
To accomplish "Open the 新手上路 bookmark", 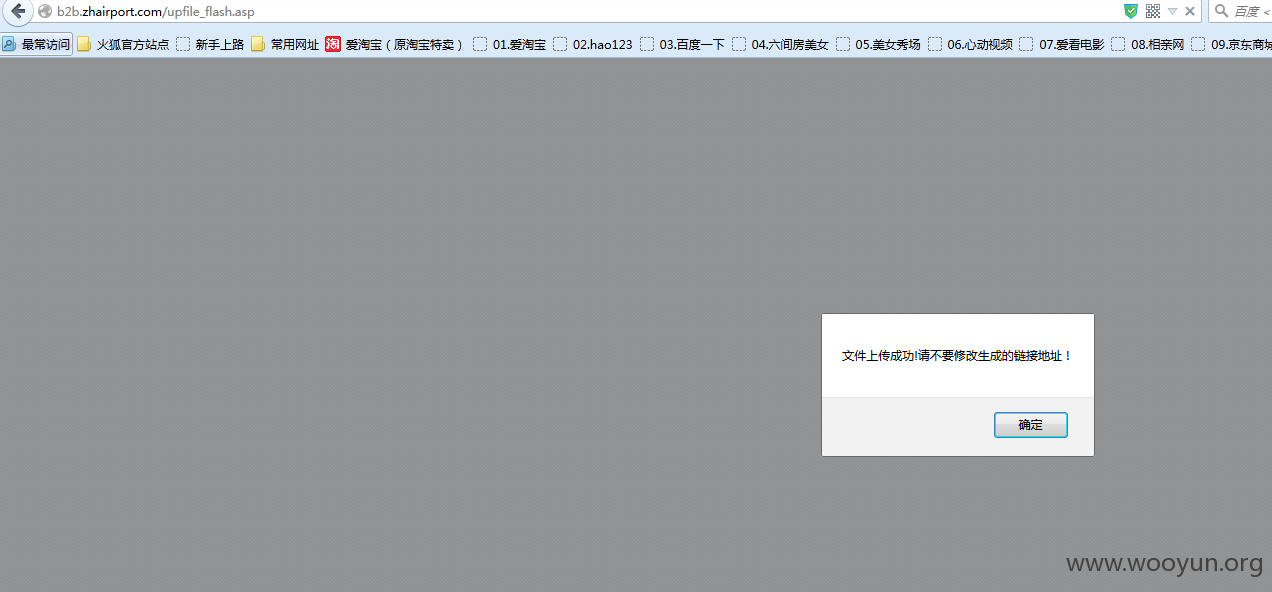I will point(210,44).
